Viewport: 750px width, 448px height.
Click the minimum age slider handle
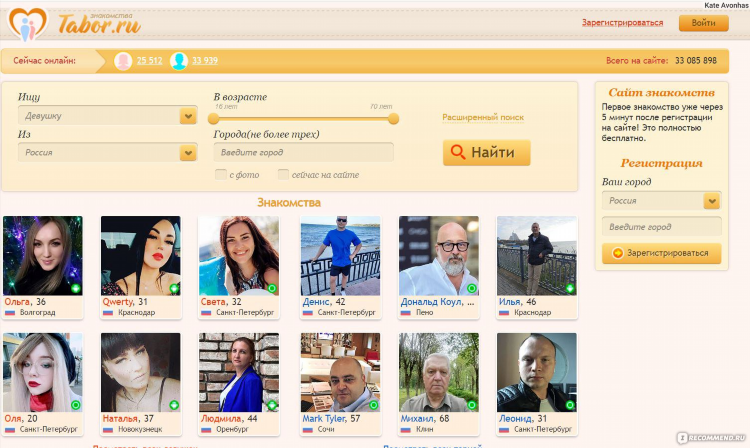[213, 119]
